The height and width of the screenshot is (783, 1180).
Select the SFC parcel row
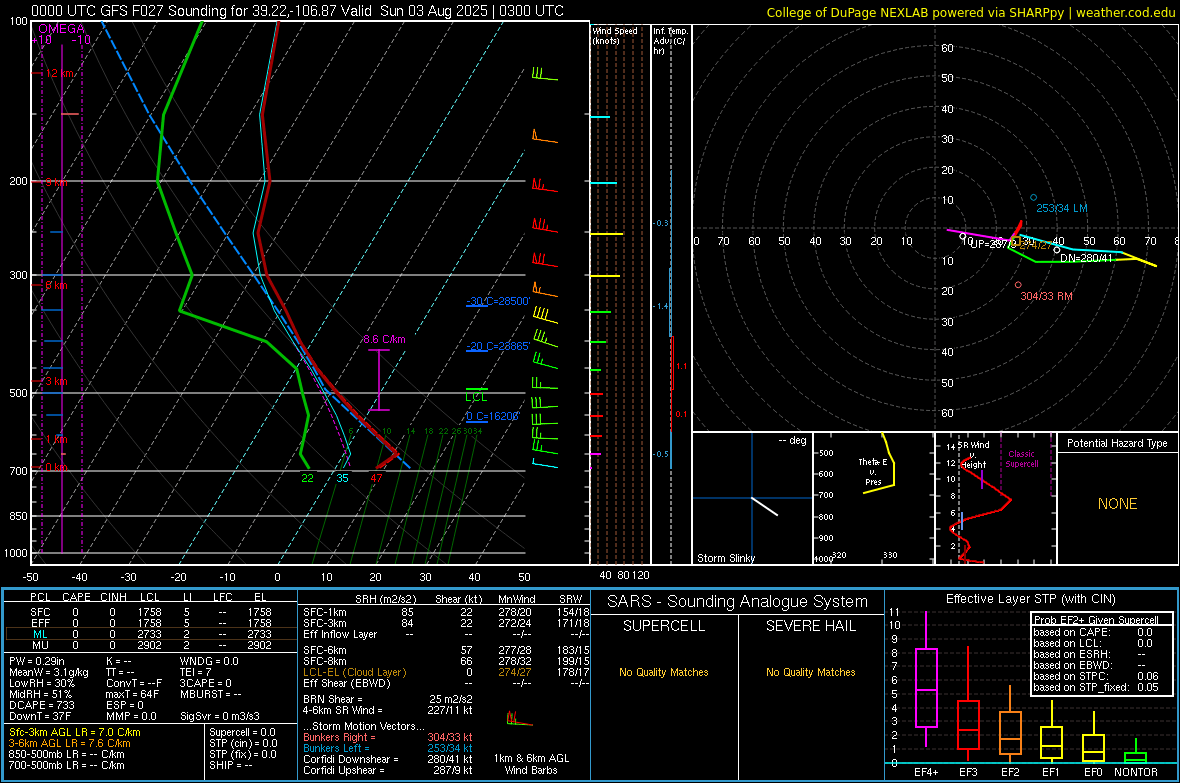point(151,612)
